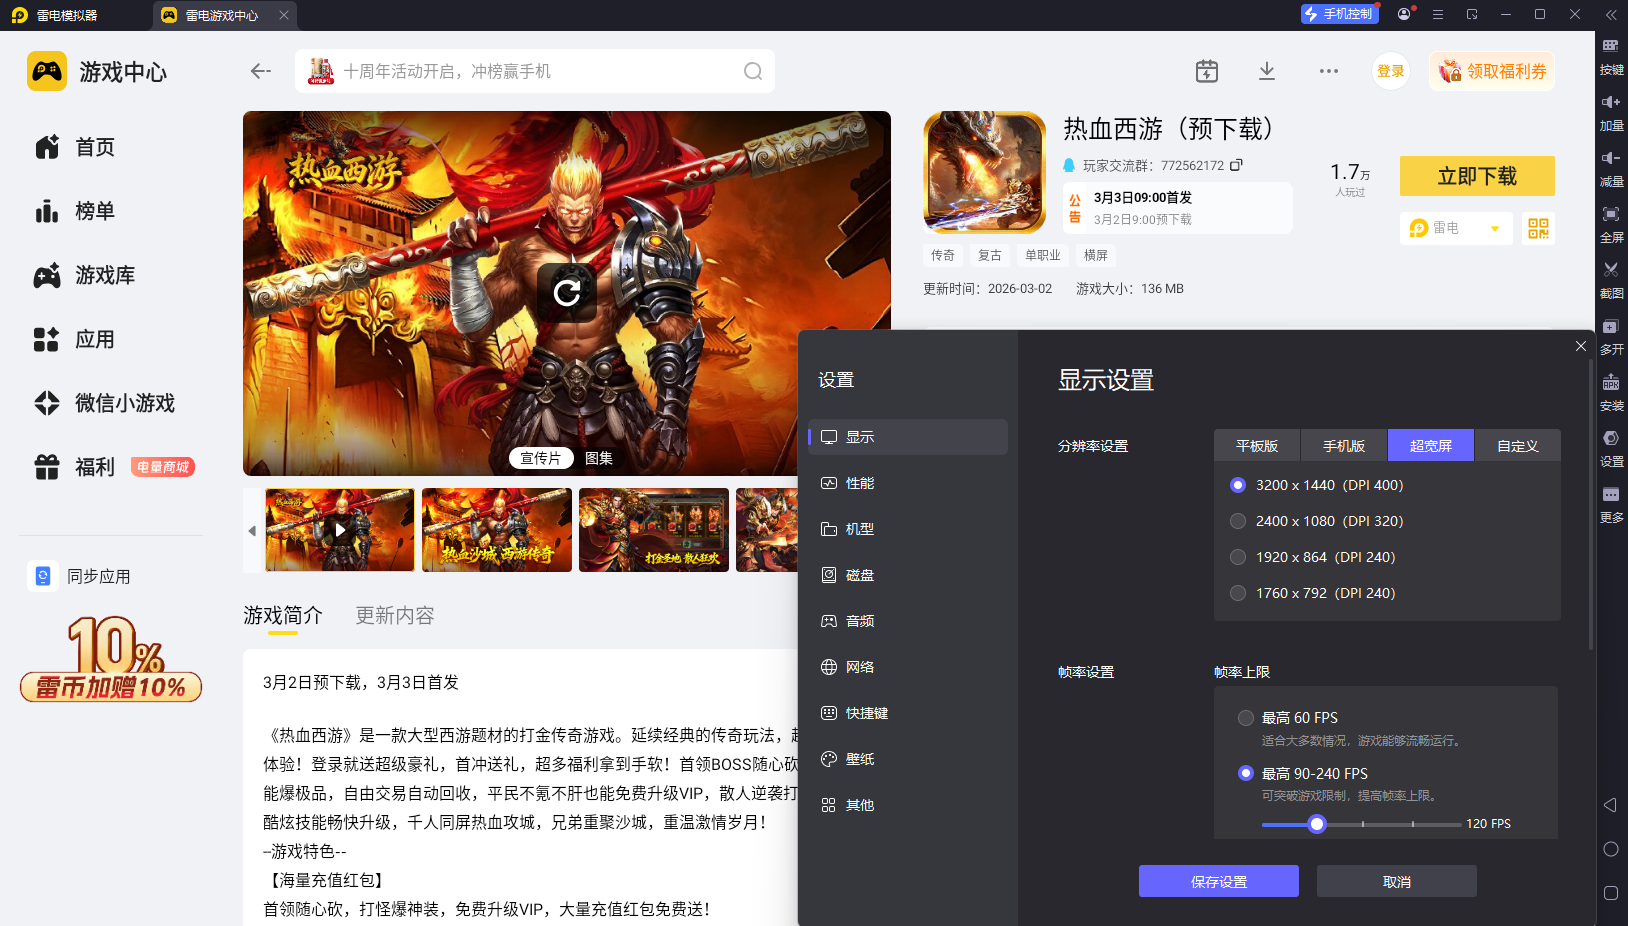Open 按键 keyboard mapping in emulator sidebar
The height and width of the screenshot is (926, 1628).
point(1611,57)
